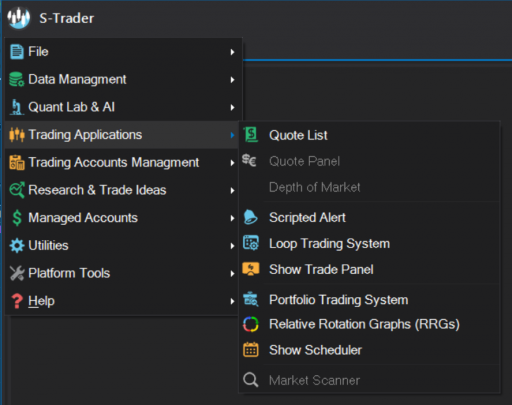Click the Quant Lab microscope icon
The height and width of the screenshot is (405, 512).
pos(17,107)
